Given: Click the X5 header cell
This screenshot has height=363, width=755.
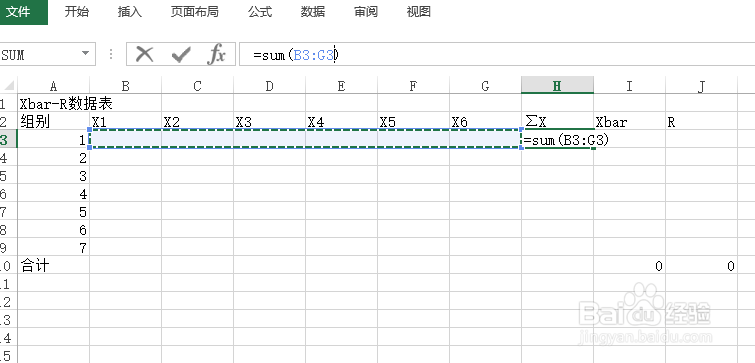Looking at the screenshot, I should pos(414,121).
